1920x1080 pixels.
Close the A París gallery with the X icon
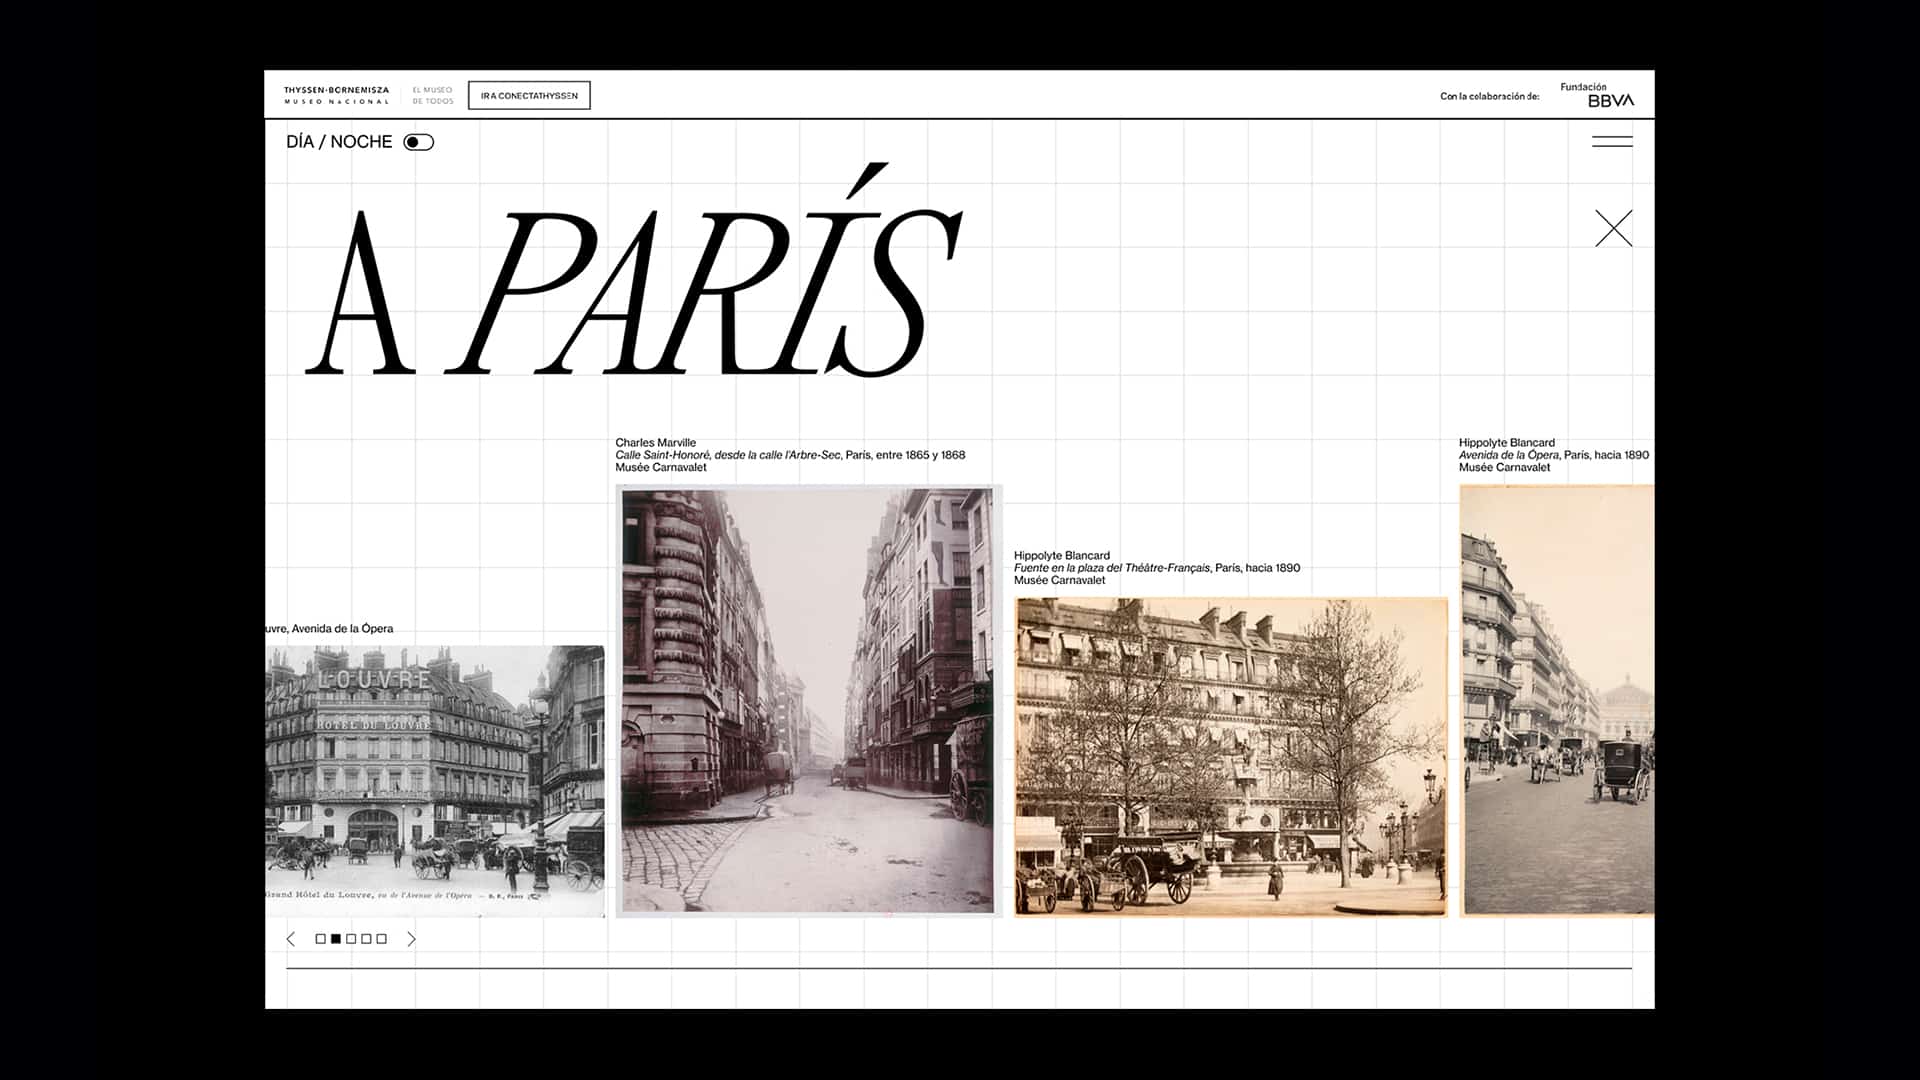point(1613,229)
